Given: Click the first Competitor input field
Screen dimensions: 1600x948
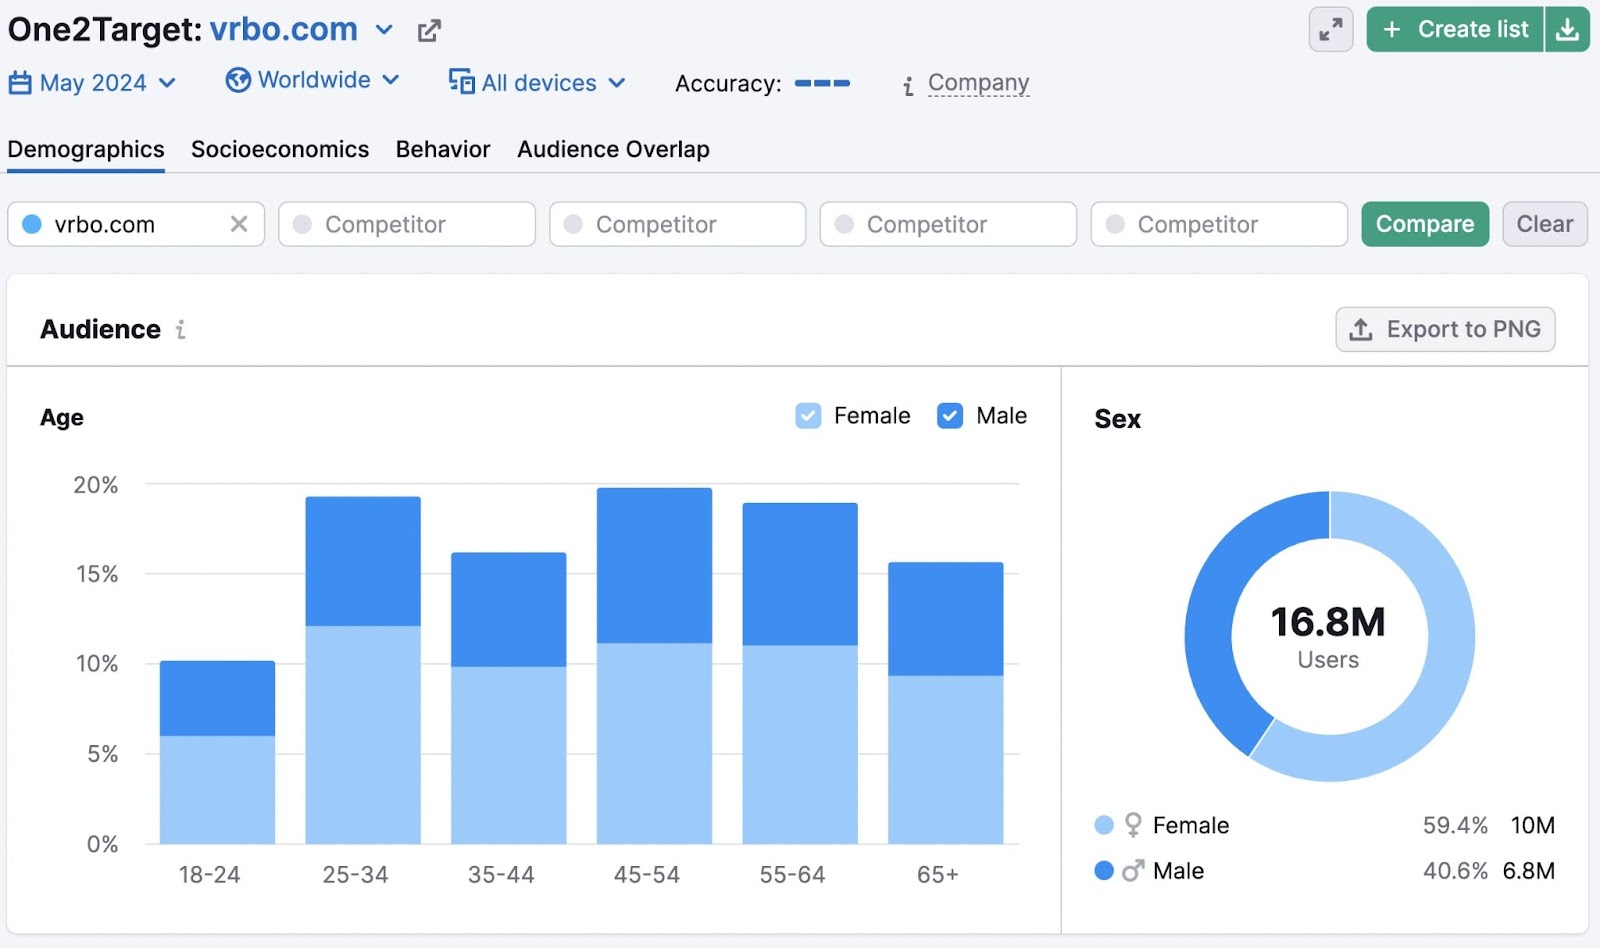Looking at the screenshot, I should [407, 224].
